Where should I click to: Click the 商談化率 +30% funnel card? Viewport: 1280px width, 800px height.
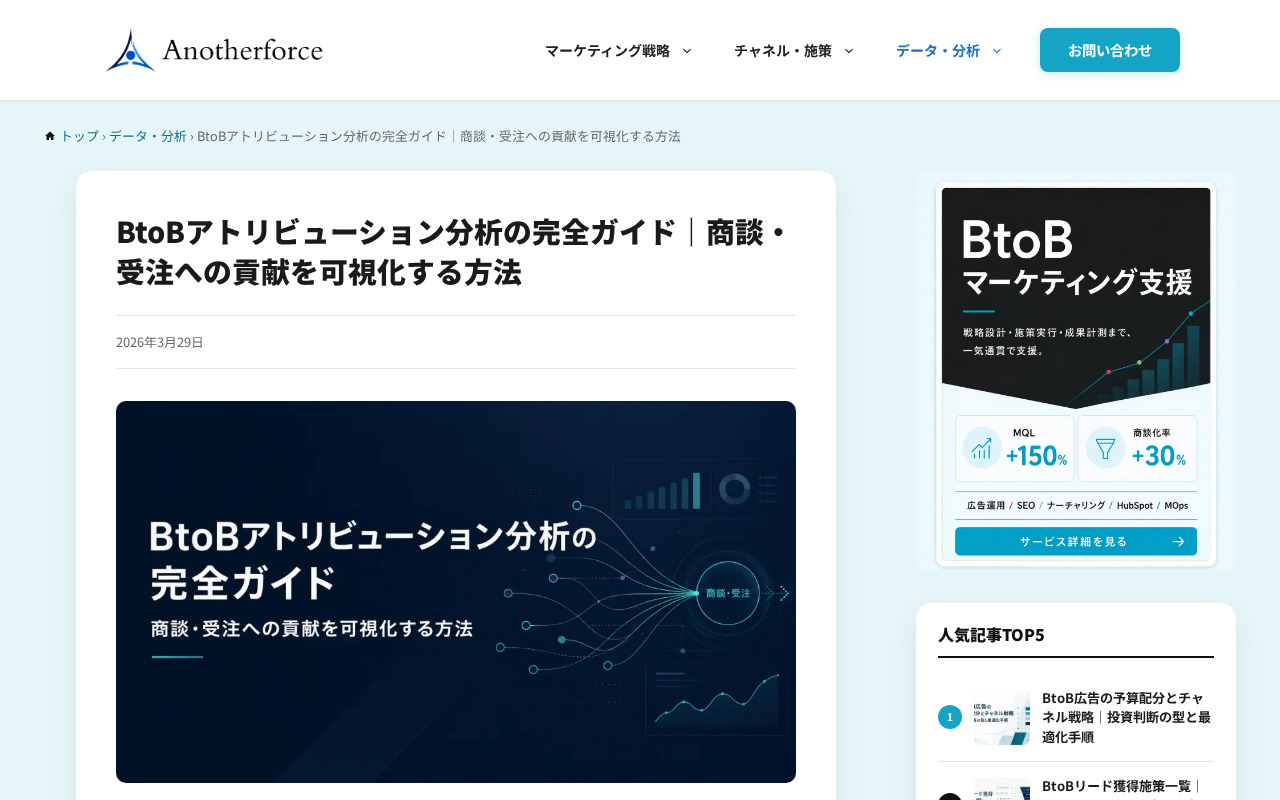[1137, 448]
